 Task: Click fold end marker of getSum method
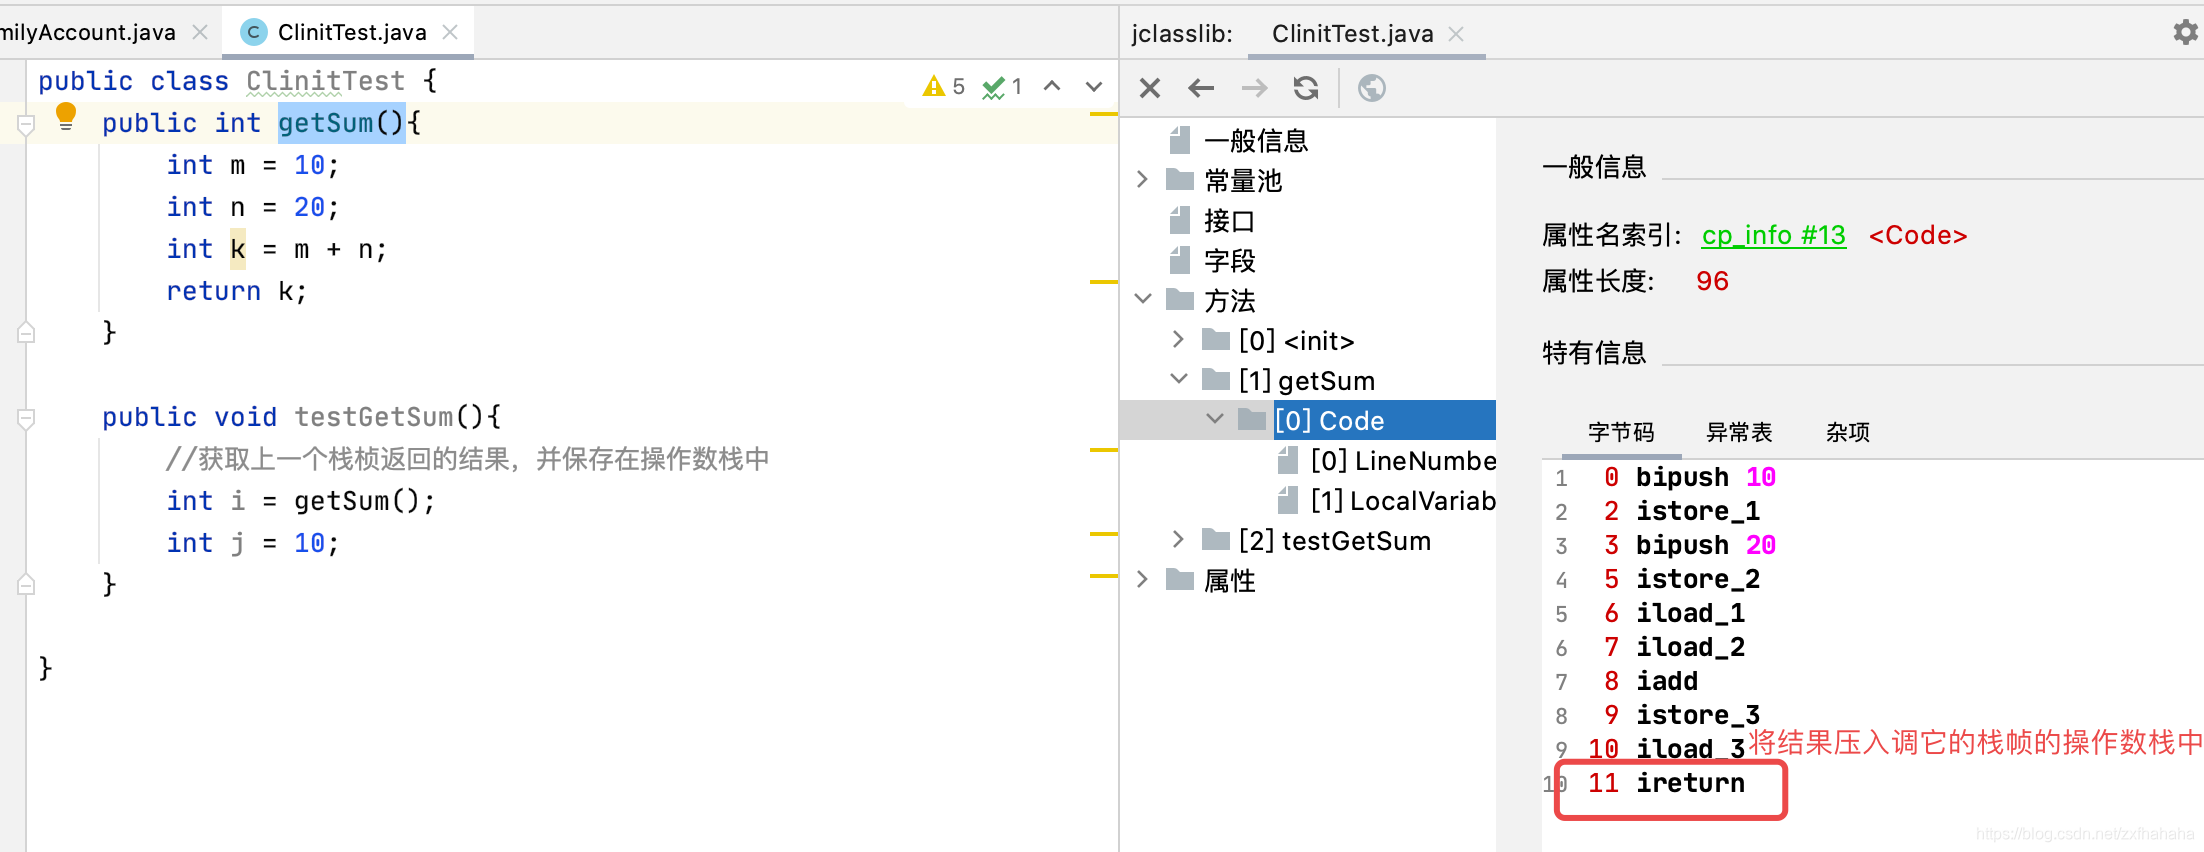[27, 333]
